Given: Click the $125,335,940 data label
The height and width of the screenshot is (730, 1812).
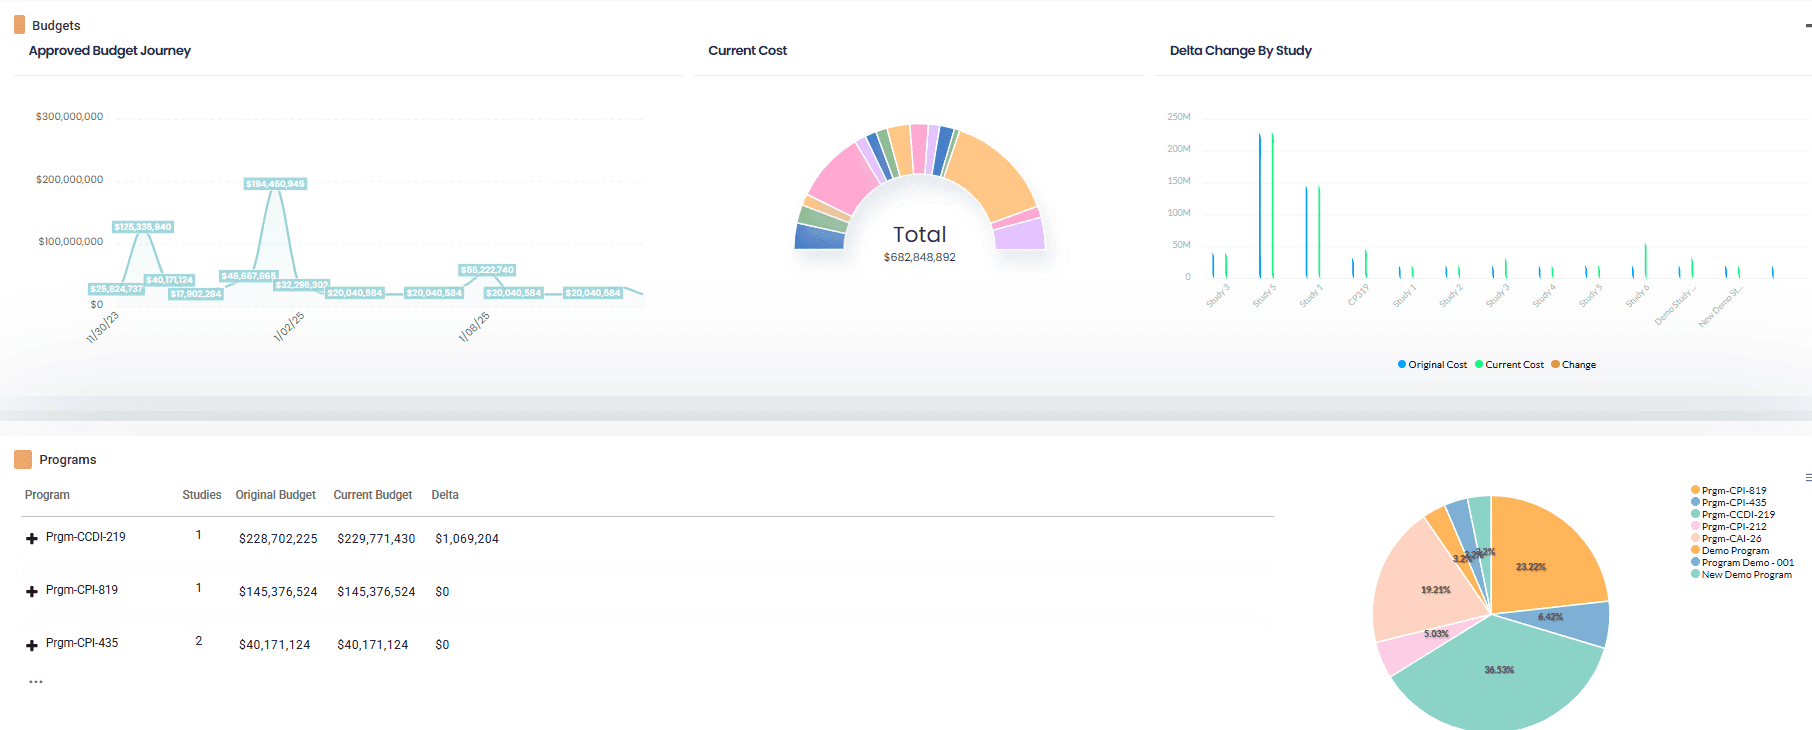Looking at the screenshot, I should point(143,227).
